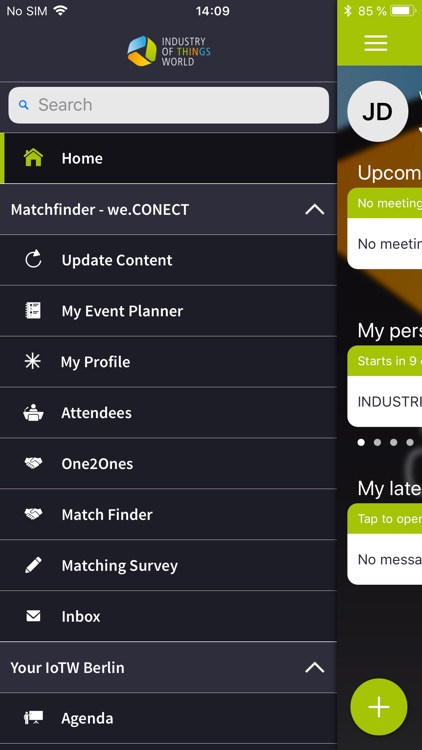Click the JD profile avatar

tap(378, 111)
